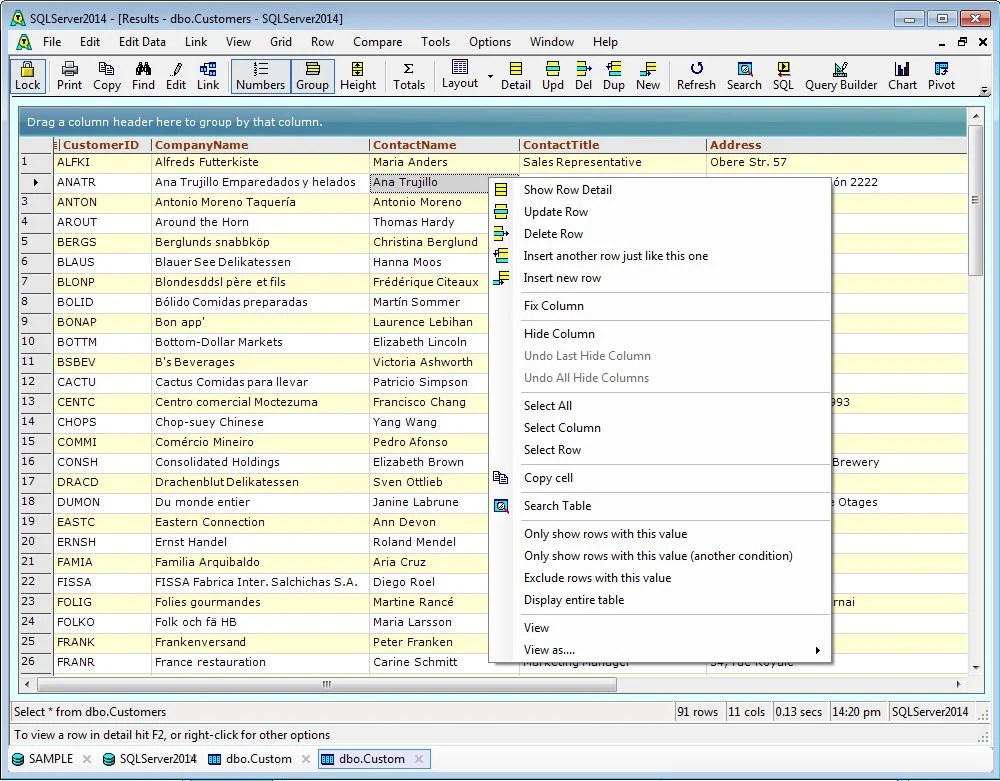1000x781 pixels.
Task: Click the Copy toolbar icon
Action: tap(107, 76)
